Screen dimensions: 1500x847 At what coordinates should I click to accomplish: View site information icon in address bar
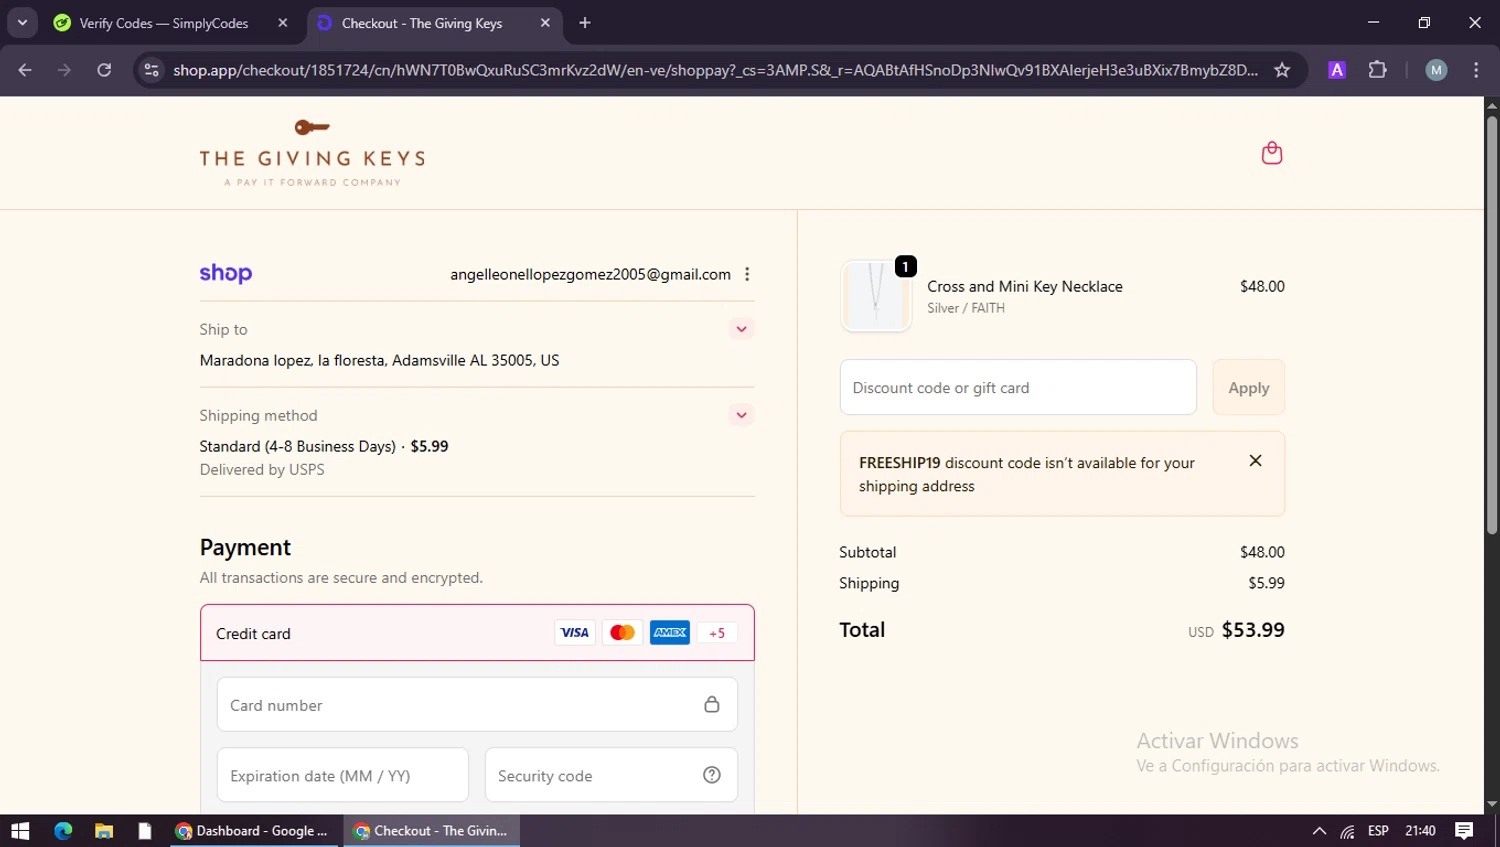point(151,70)
